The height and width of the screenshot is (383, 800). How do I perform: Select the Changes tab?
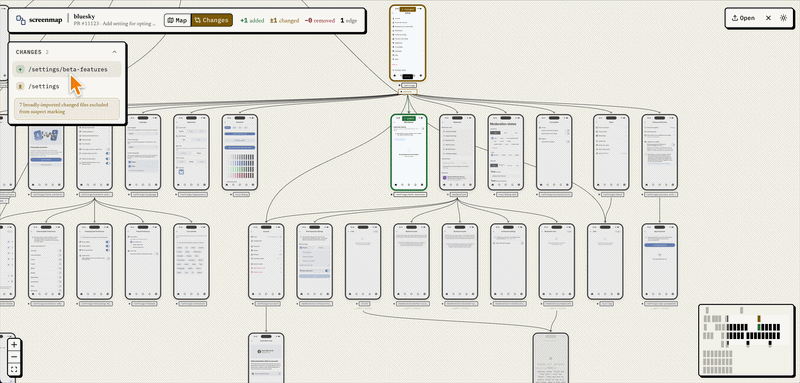211,20
